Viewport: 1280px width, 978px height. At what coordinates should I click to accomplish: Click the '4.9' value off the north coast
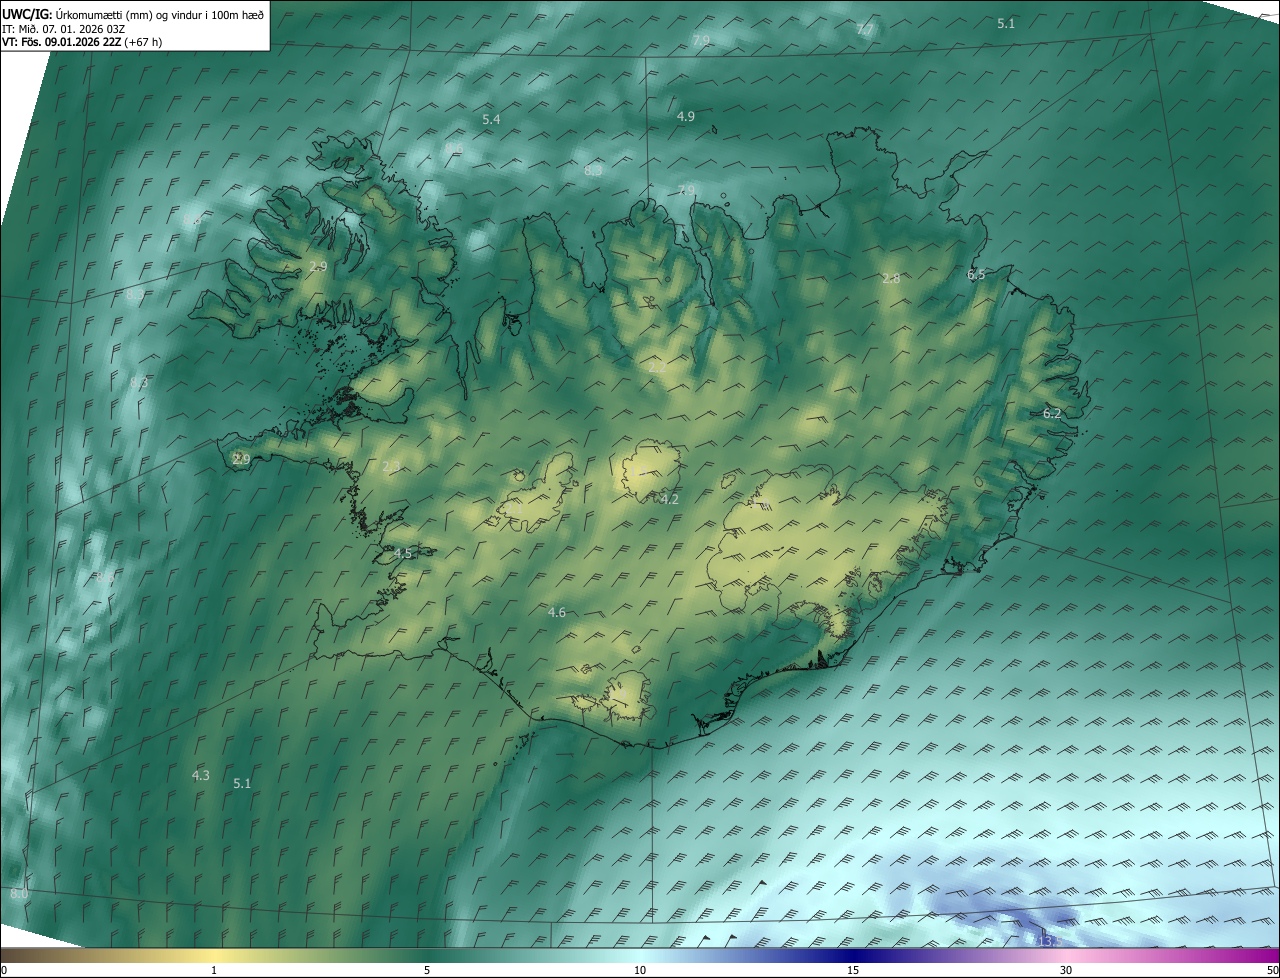point(685,116)
